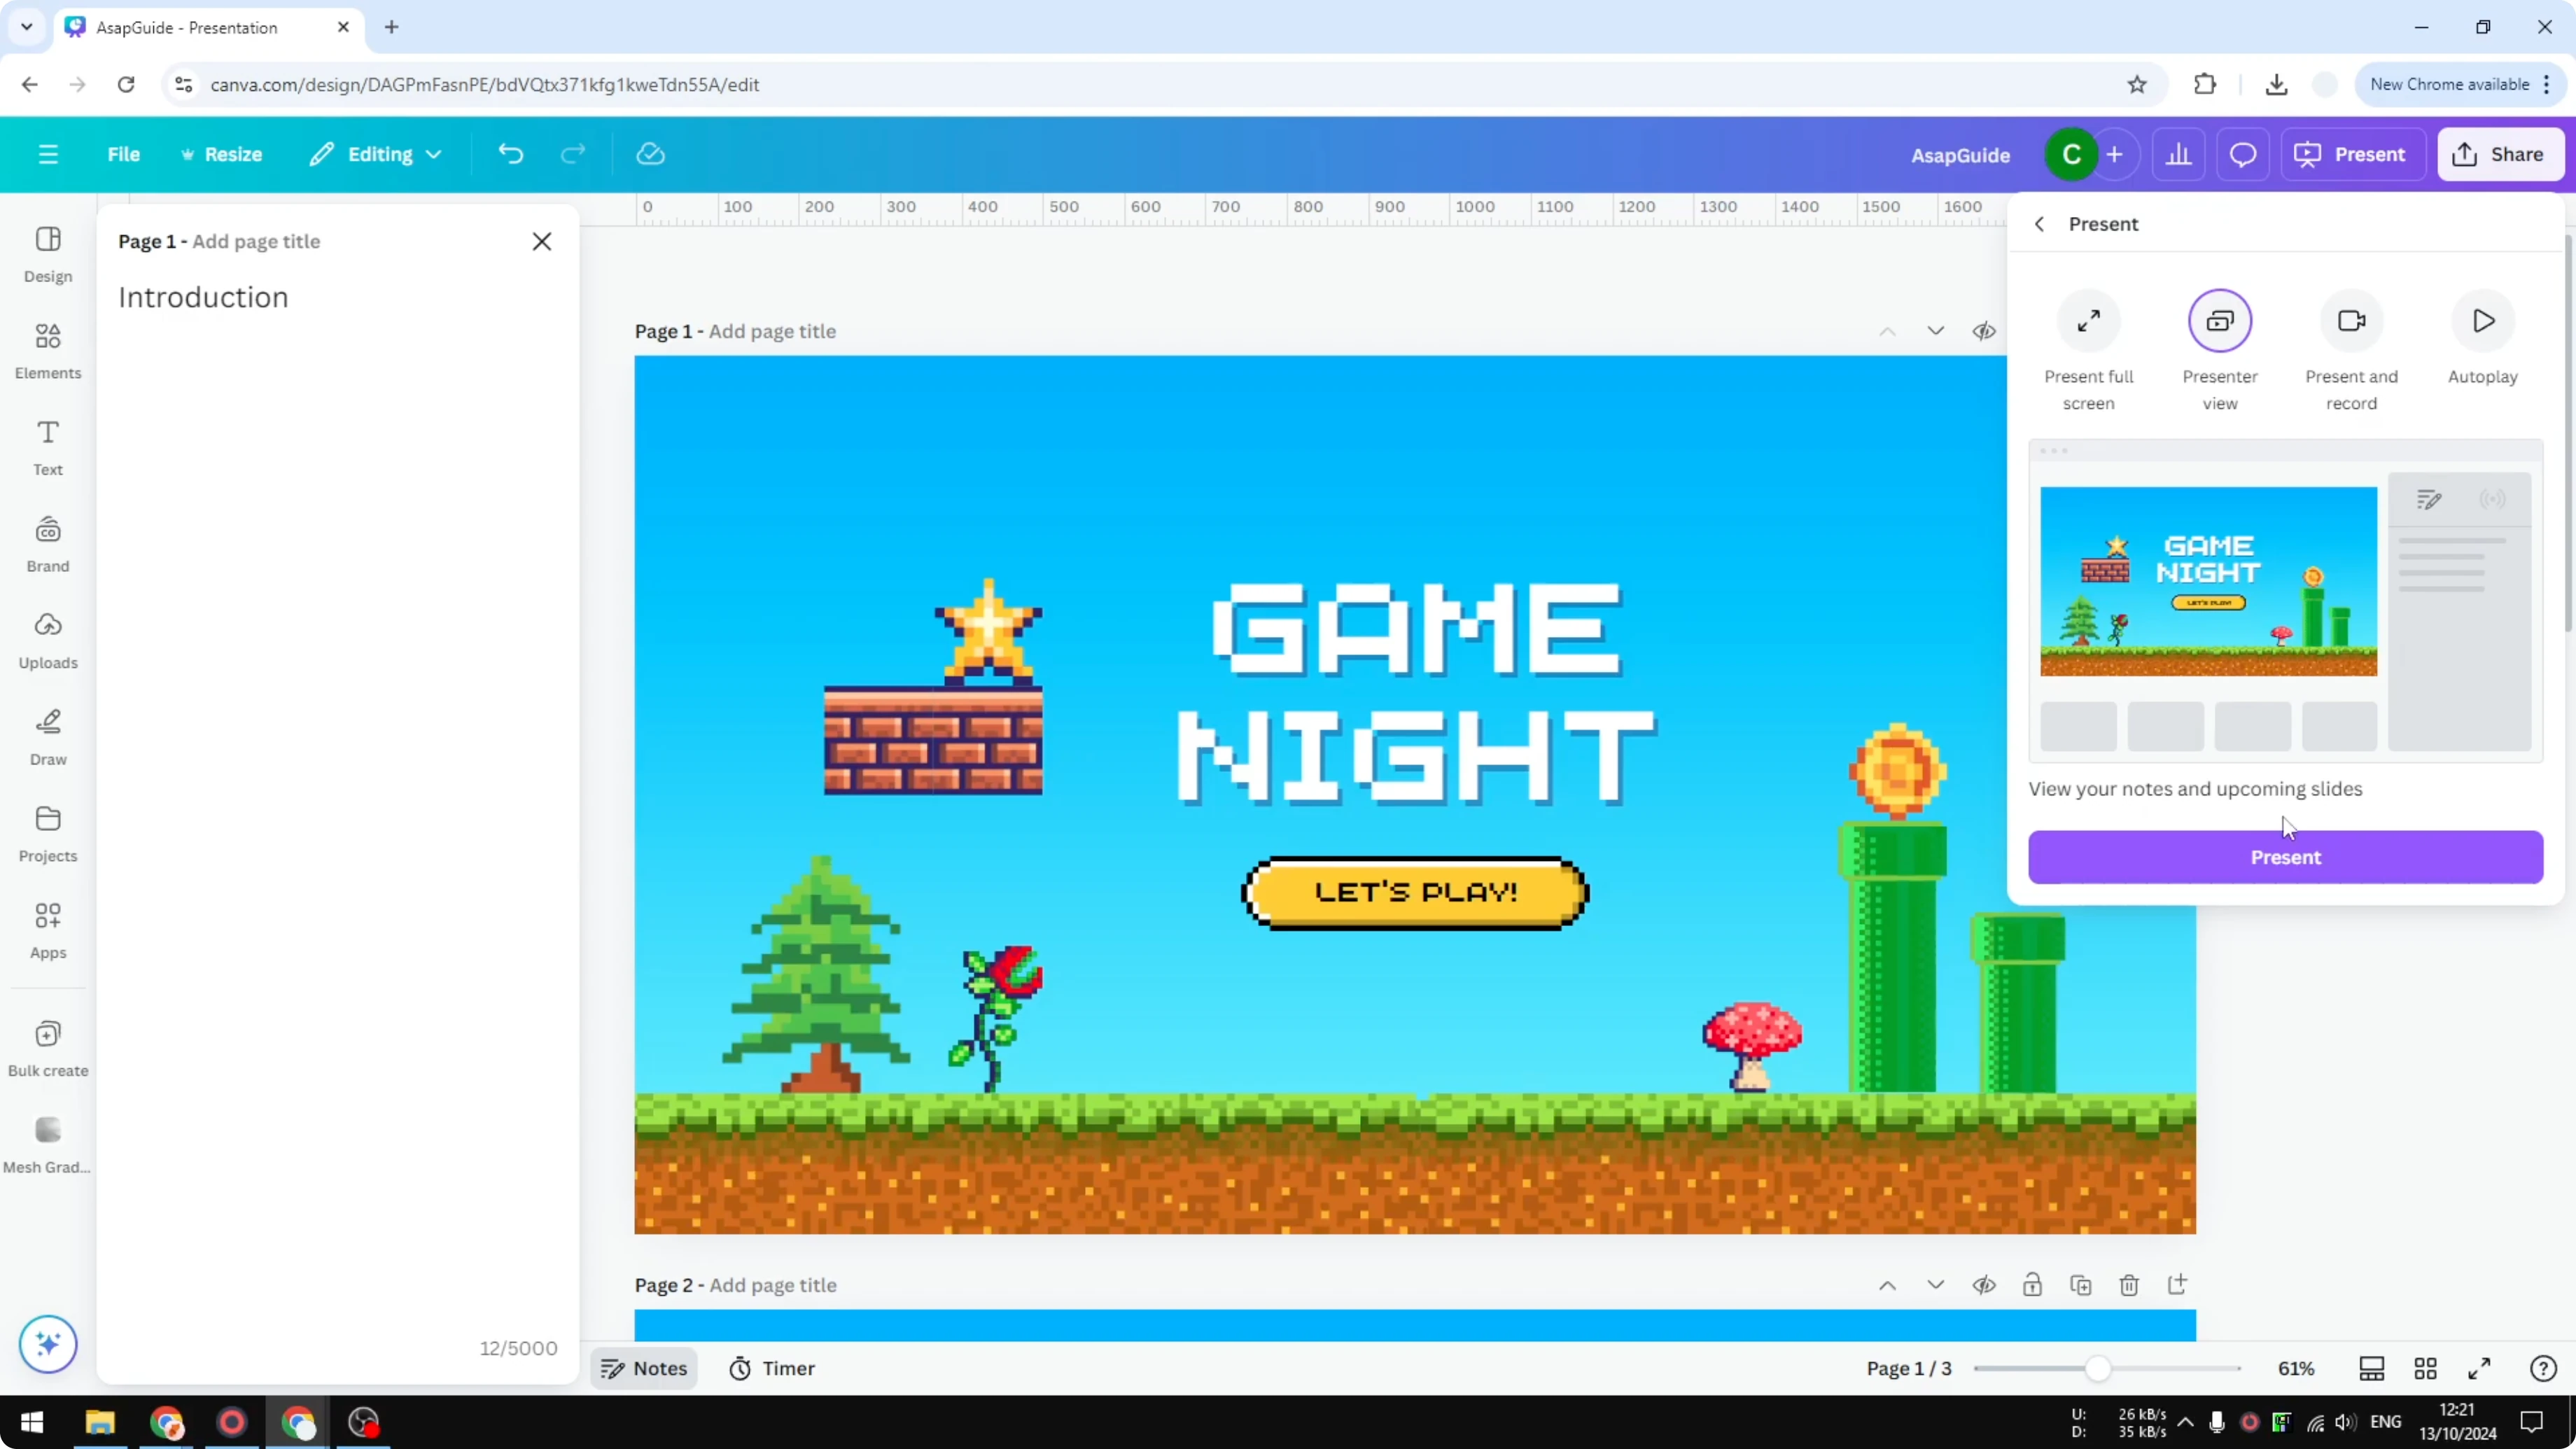Open the Apps panel
2576x1449 pixels.
click(x=48, y=931)
